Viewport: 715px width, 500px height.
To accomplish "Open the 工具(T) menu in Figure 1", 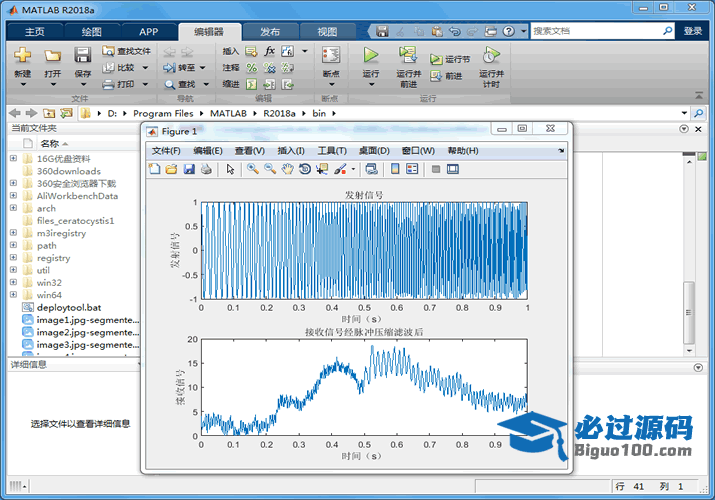I will (x=332, y=151).
